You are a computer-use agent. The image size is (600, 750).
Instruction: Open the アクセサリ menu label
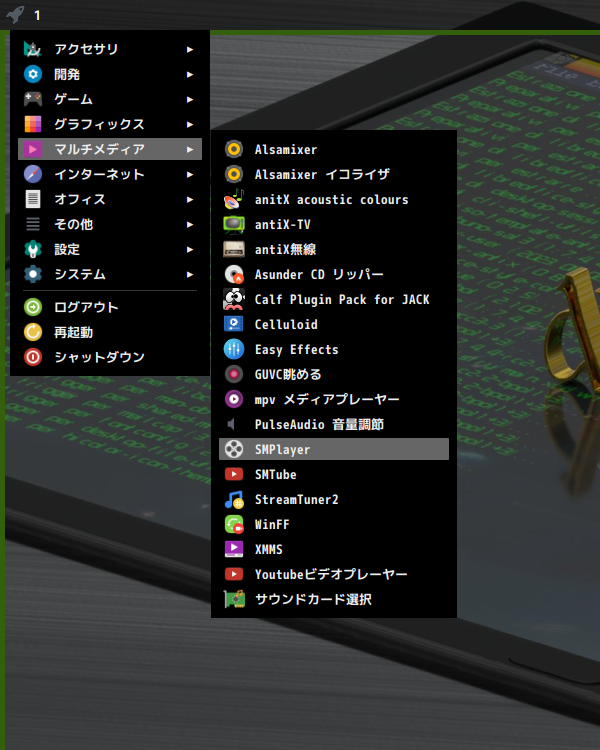point(86,49)
